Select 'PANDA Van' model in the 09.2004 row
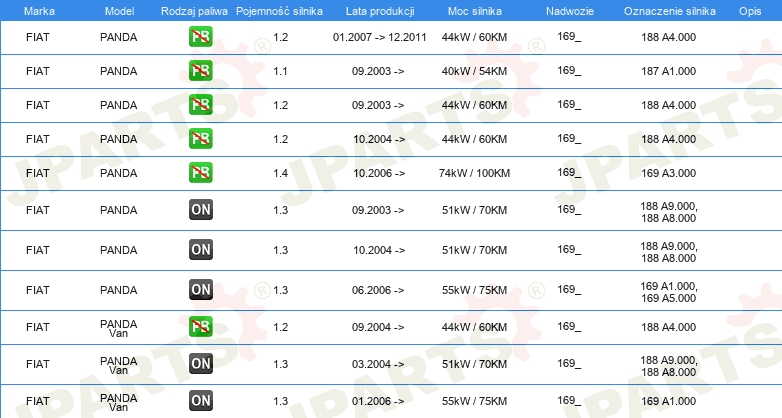782x418 pixels. pos(119,328)
